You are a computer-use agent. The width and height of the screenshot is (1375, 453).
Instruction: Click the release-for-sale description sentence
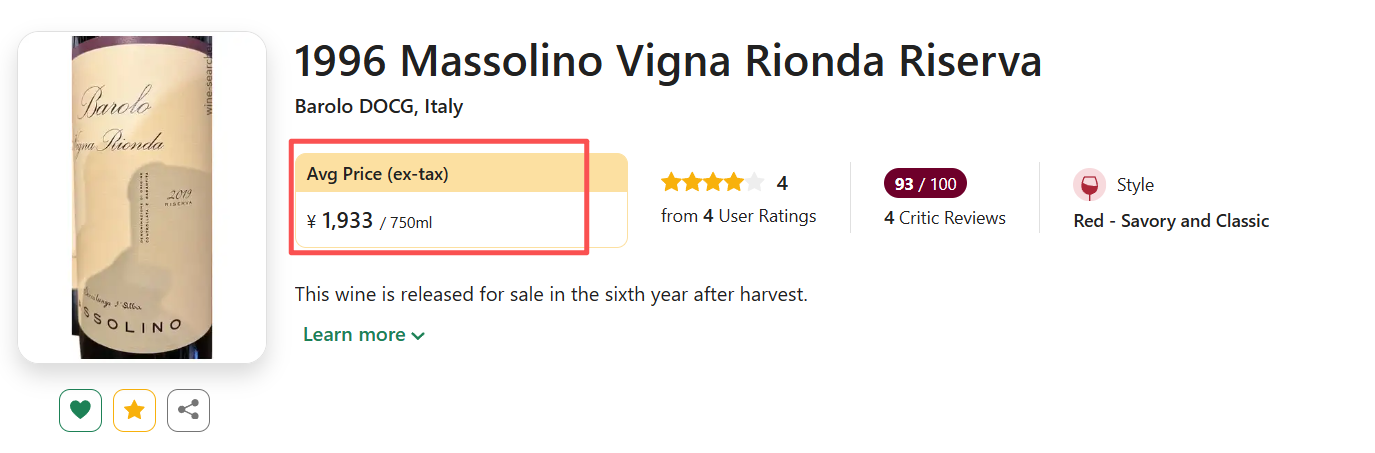pos(551,295)
